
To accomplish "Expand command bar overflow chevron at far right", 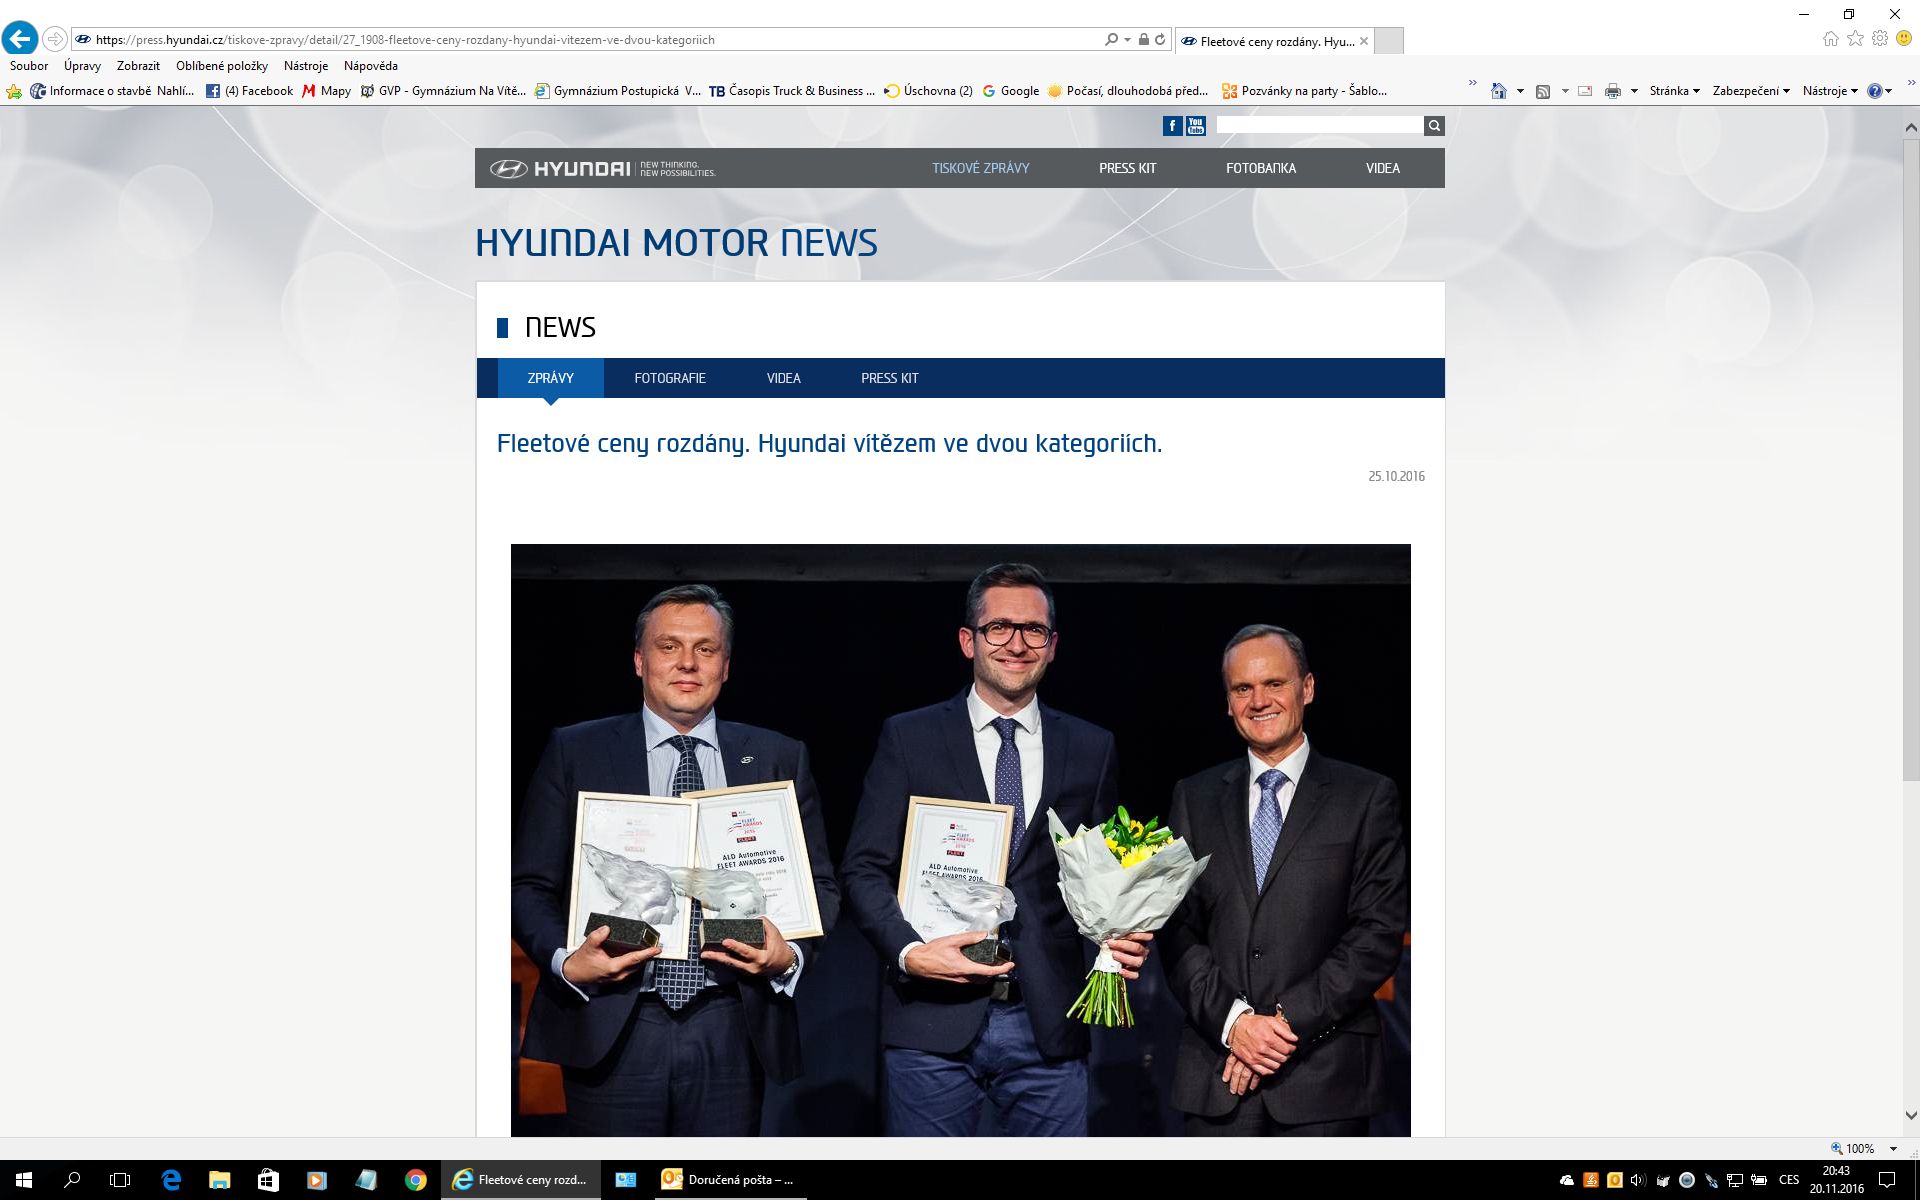I will pos(1909,84).
